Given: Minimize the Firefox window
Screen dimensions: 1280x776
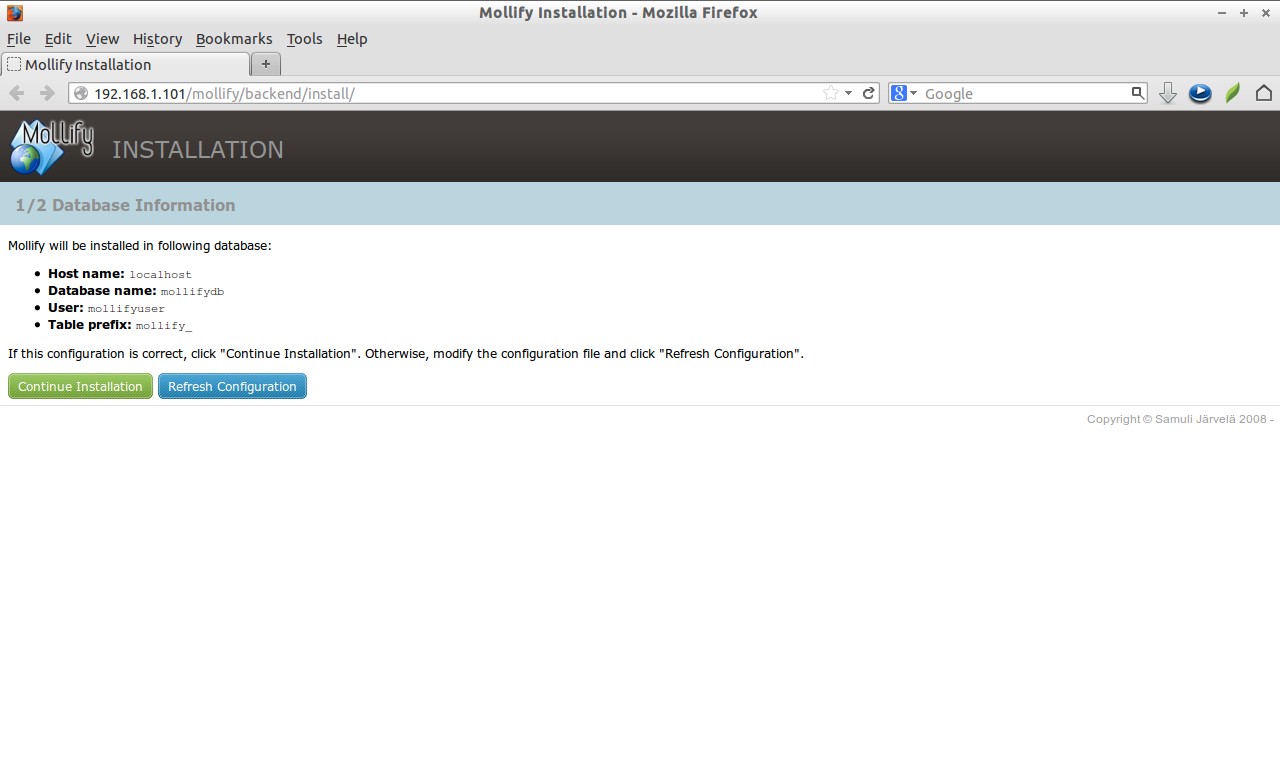Looking at the screenshot, I should tap(1223, 13).
